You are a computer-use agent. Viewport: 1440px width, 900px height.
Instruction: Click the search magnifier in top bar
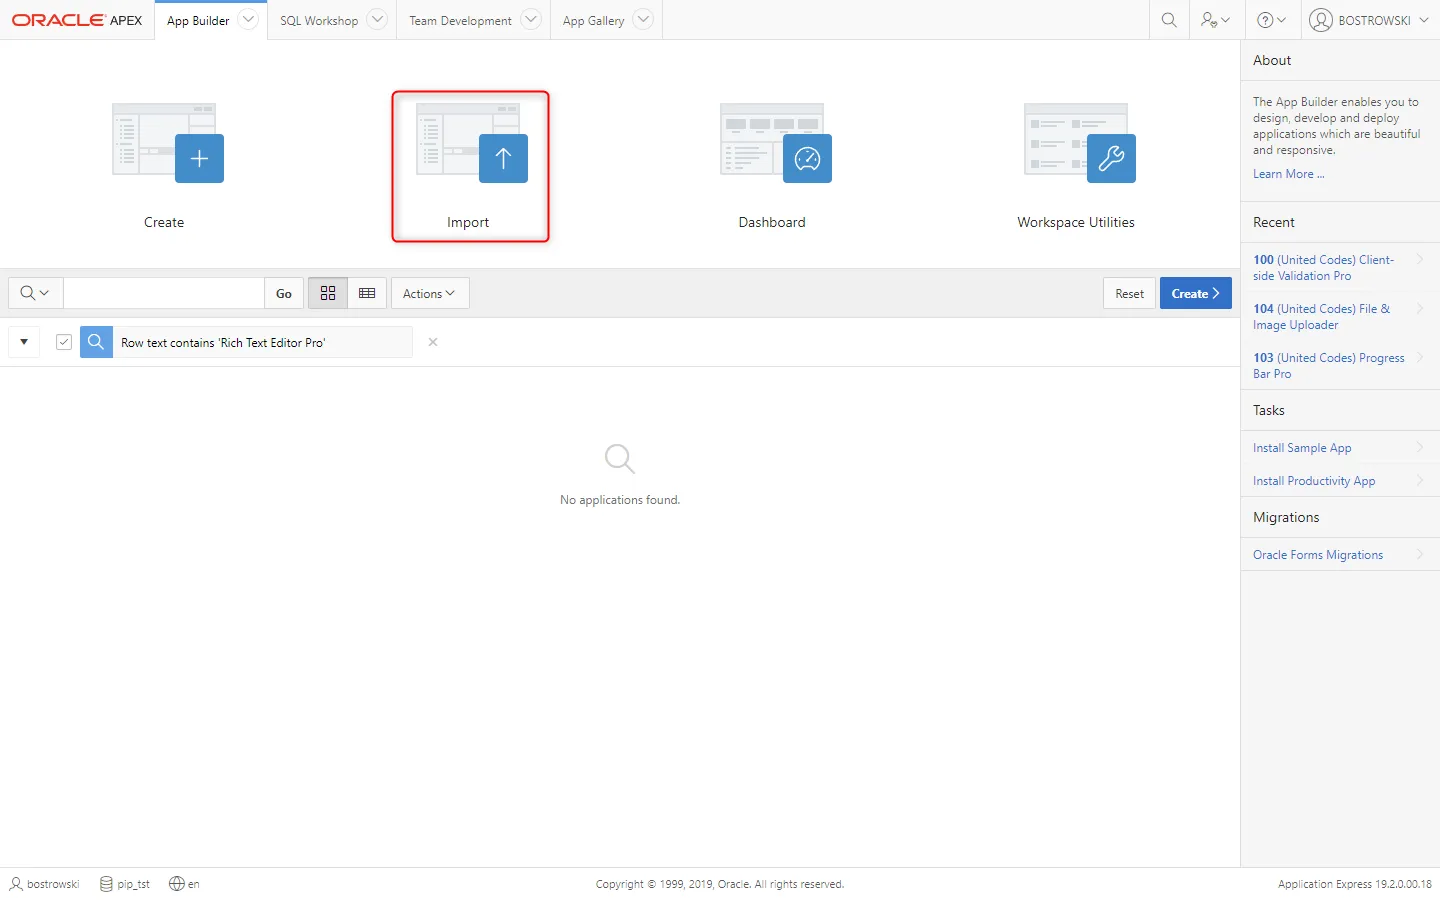(x=1169, y=20)
